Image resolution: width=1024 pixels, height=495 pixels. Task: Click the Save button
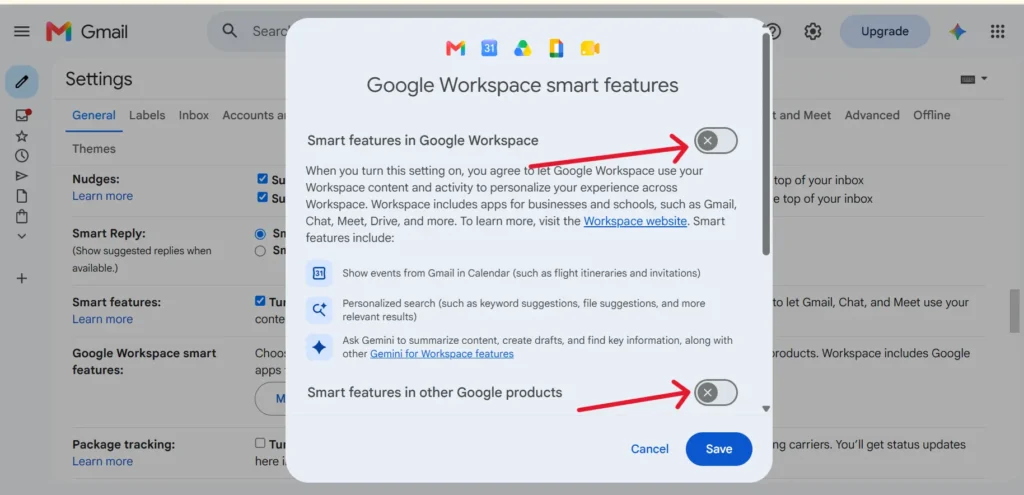click(718, 449)
